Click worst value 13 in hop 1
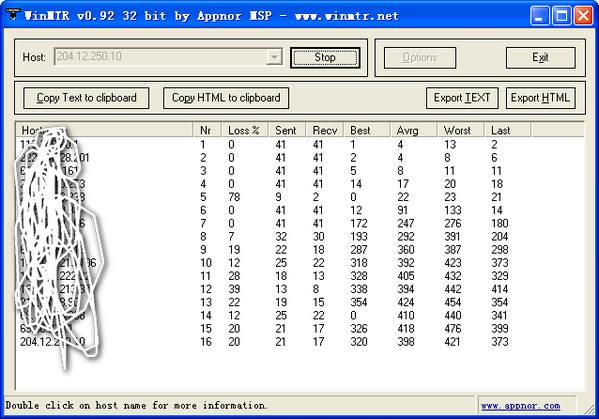This screenshot has height=419, width=599. click(450, 144)
